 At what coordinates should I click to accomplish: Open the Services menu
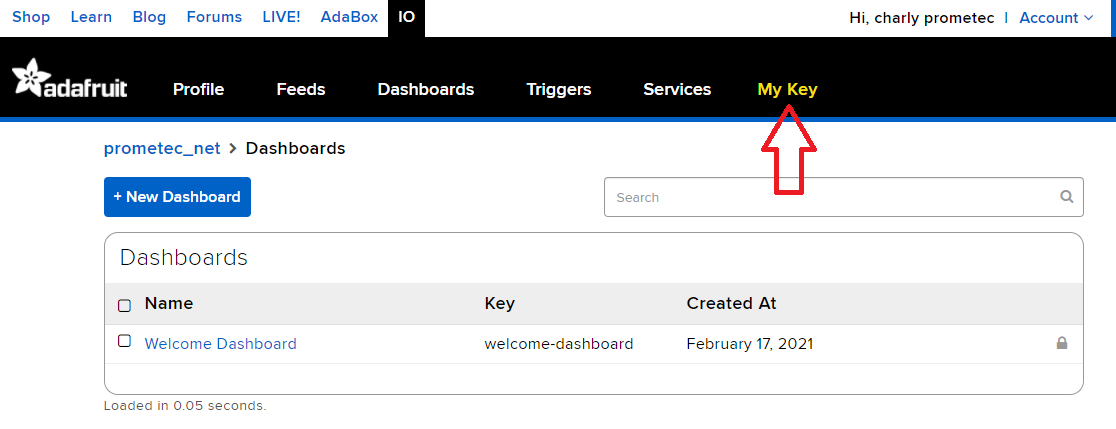[677, 89]
